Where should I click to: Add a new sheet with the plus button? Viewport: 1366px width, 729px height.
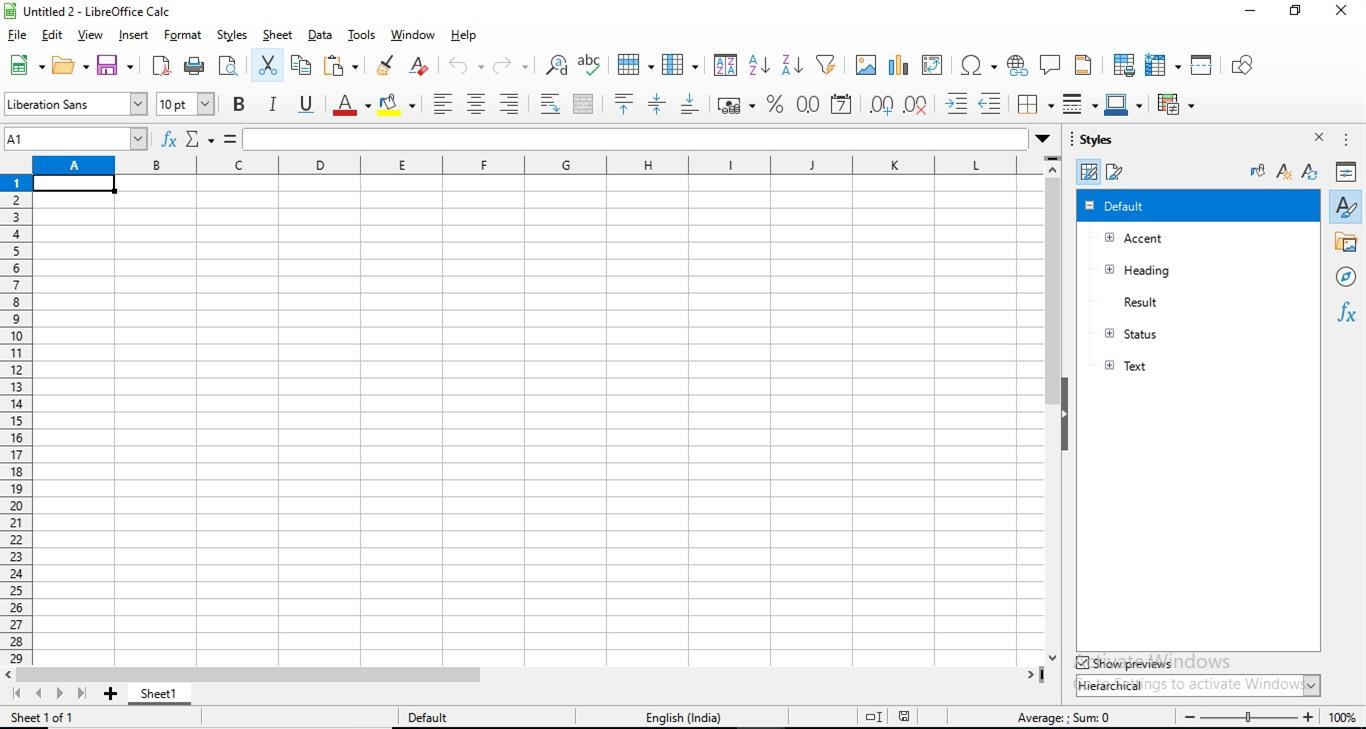click(110, 693)
